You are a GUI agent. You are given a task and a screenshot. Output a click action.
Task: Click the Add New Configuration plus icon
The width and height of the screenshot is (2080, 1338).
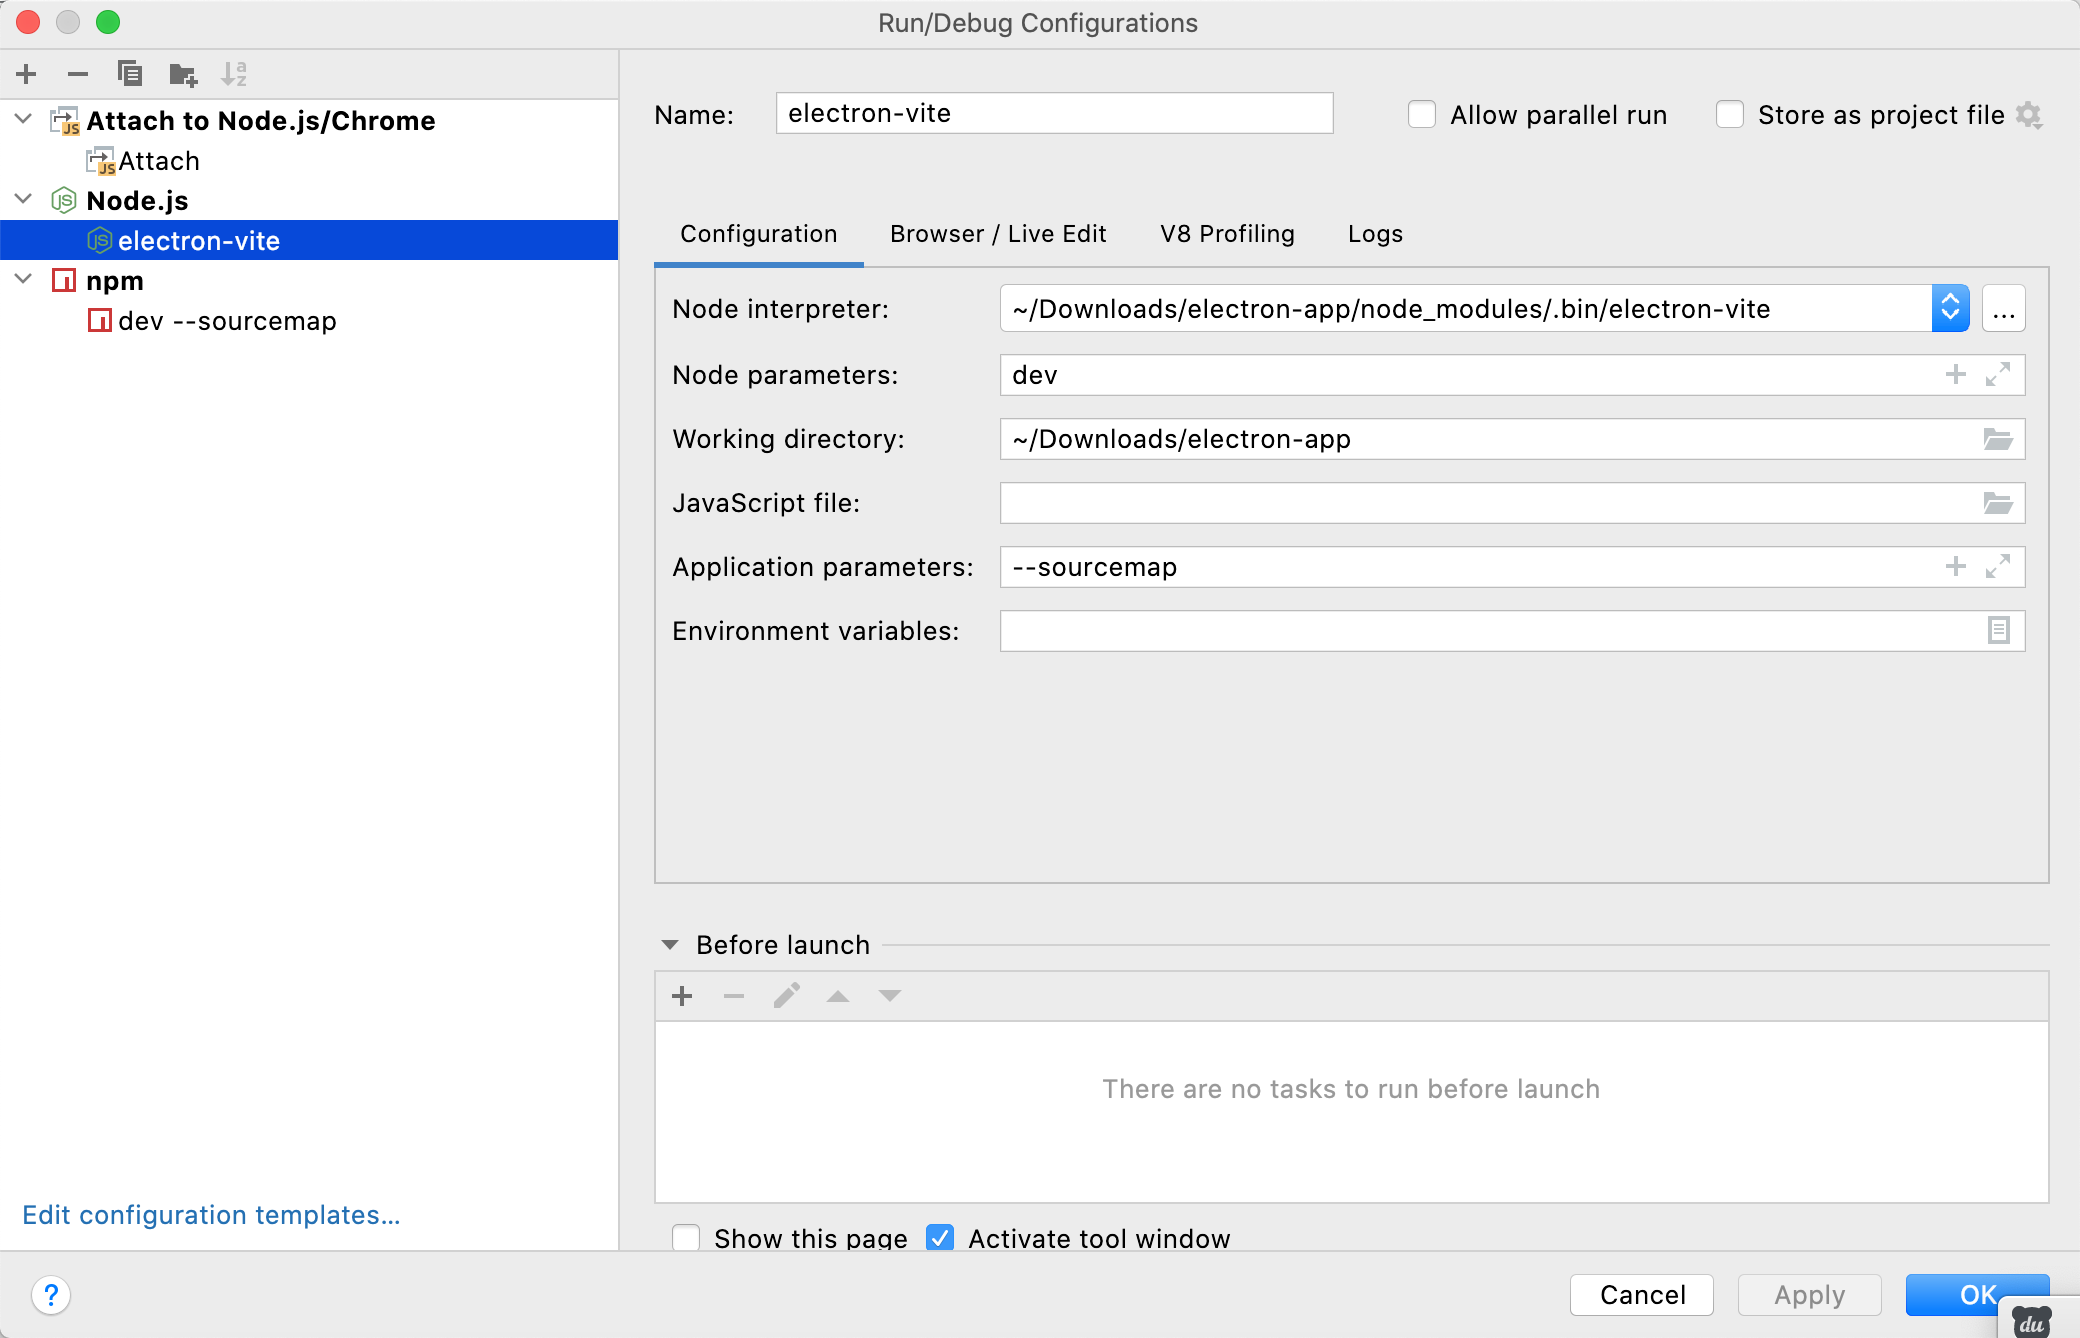click(x=27, y=74)
